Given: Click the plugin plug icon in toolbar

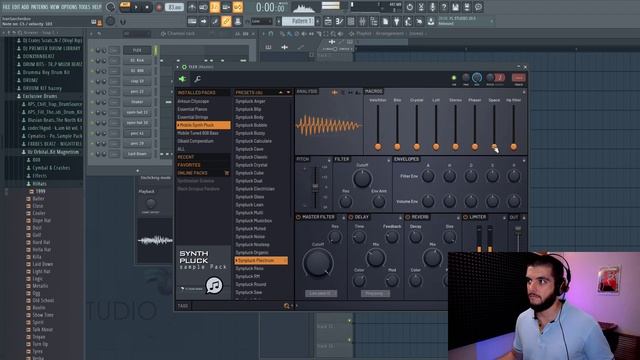Looking at the screenshot, I should 396,21.
